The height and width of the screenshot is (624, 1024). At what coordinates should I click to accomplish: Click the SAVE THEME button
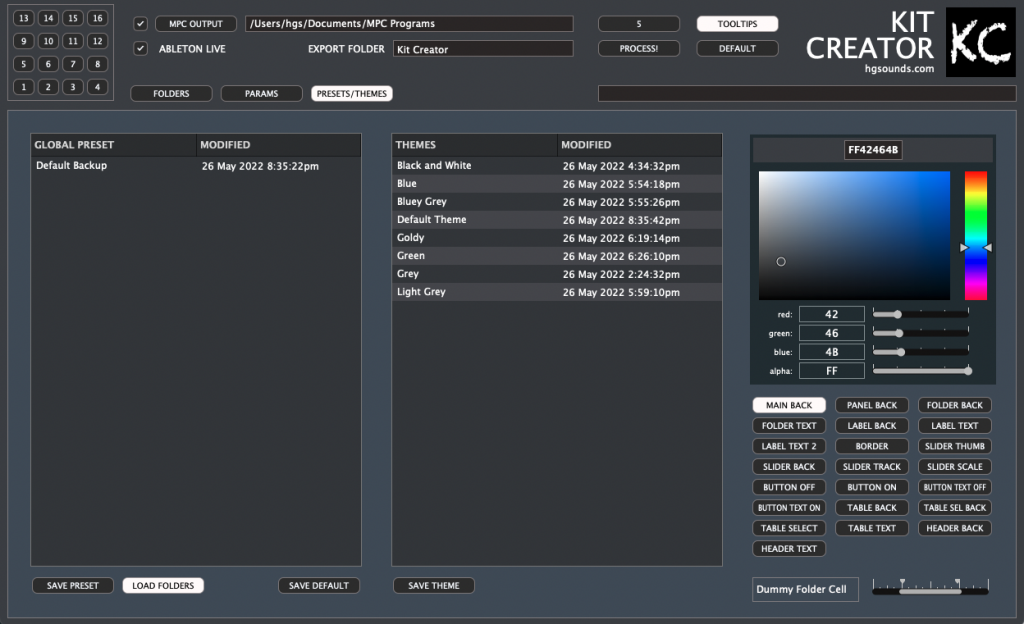point(434,585)
